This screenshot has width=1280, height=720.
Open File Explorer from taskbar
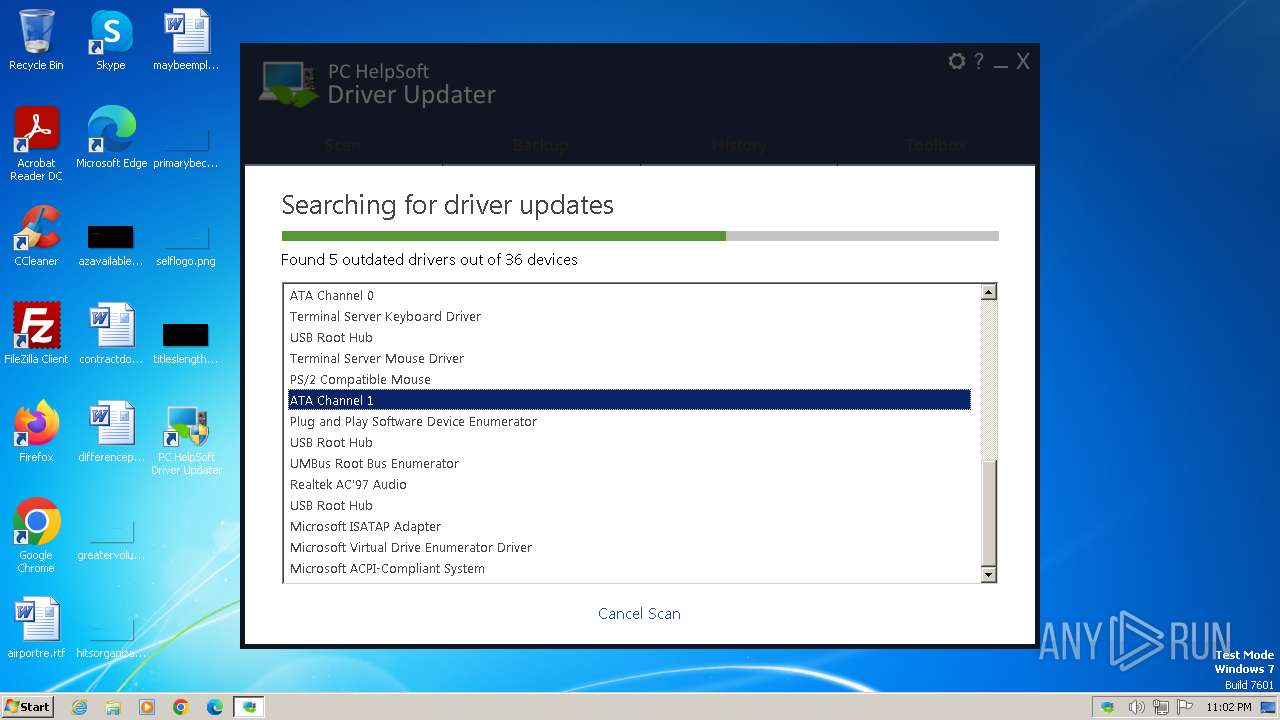tap(113, 707)
